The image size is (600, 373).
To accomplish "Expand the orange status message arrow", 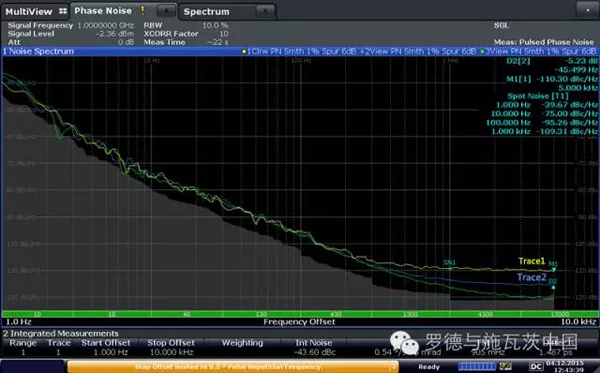I will click(x=393, y=366).
